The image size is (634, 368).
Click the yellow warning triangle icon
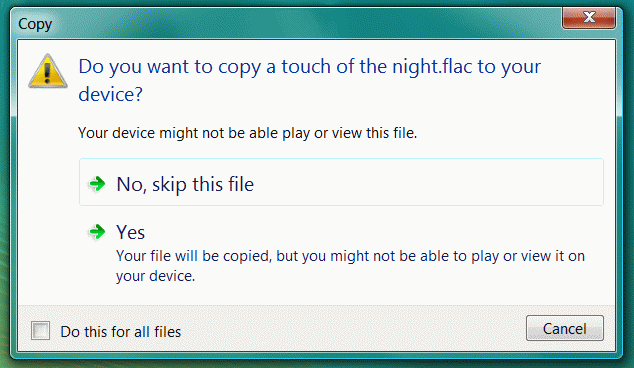pos(48,71)
